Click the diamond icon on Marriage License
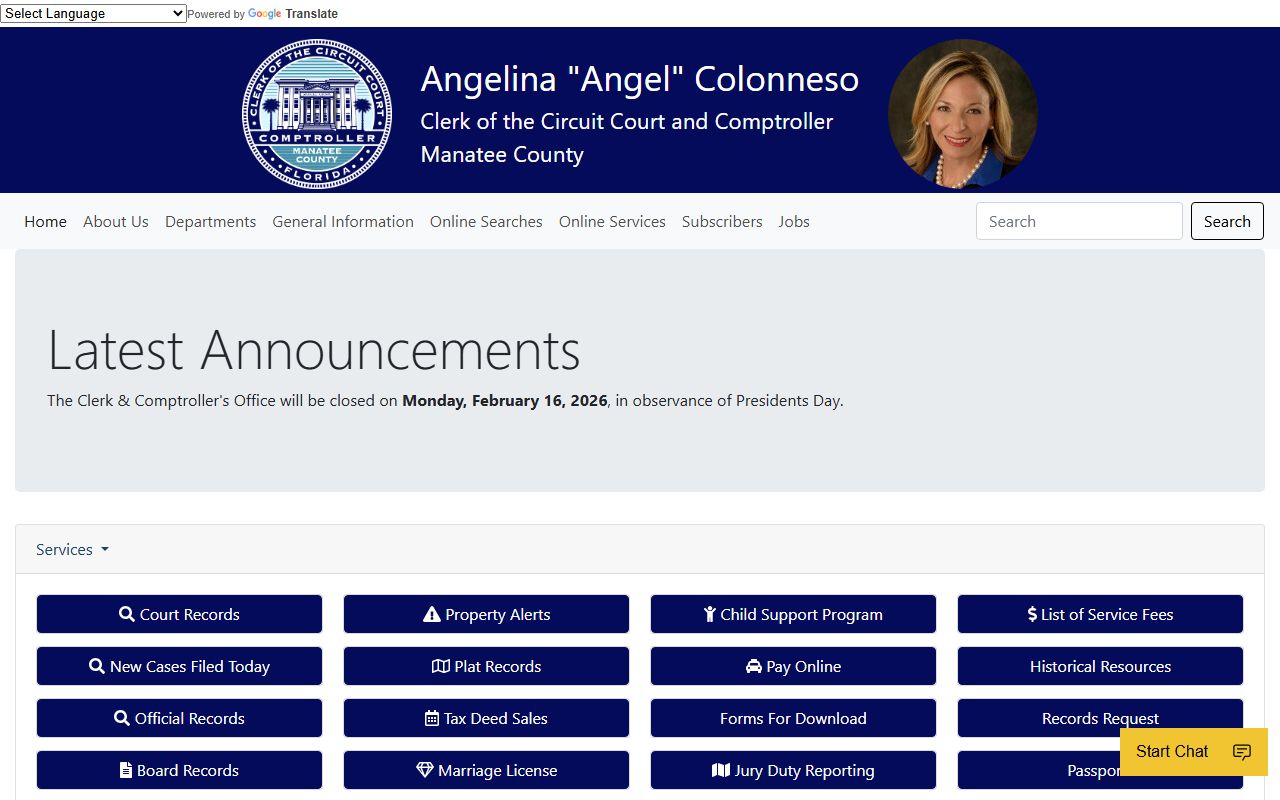This screenshot has width=1280, height=800. pyautogui.click(x=425, y=770)
